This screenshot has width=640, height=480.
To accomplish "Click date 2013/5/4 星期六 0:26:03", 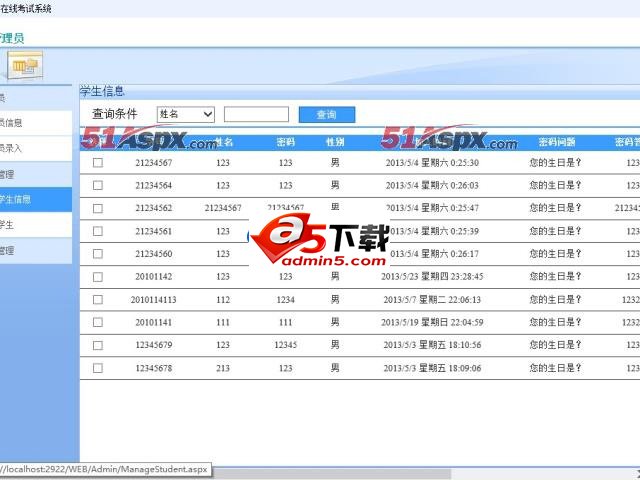I will [432, 186].
